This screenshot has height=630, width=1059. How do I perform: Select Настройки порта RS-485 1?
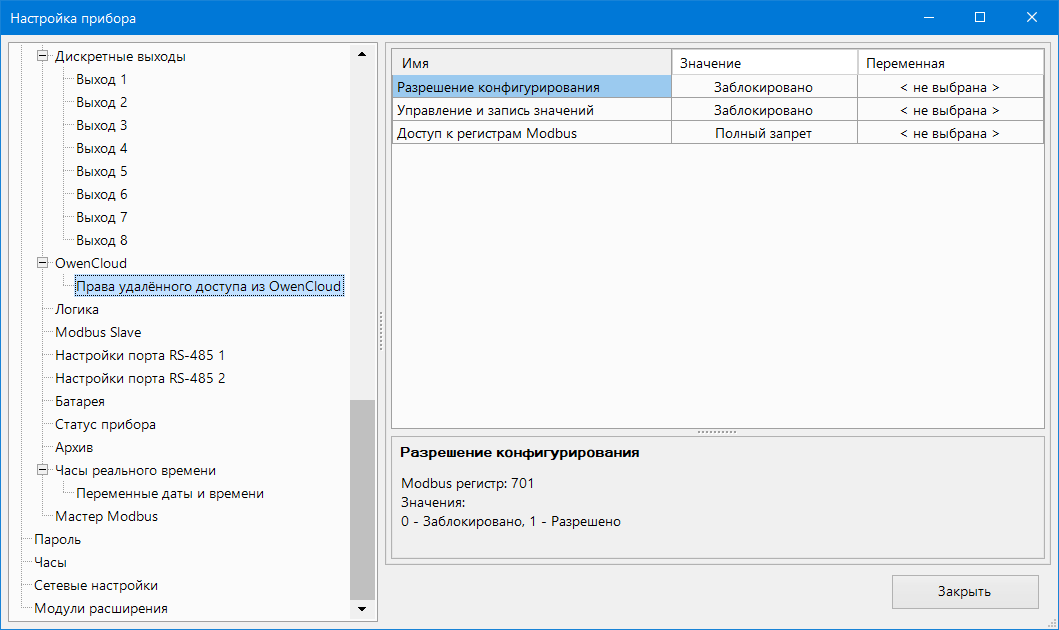140,356
